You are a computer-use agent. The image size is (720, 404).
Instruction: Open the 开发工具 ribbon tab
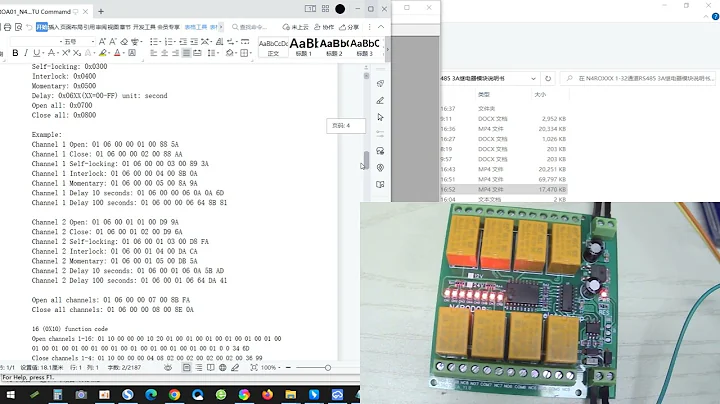(x=144, y=27)
